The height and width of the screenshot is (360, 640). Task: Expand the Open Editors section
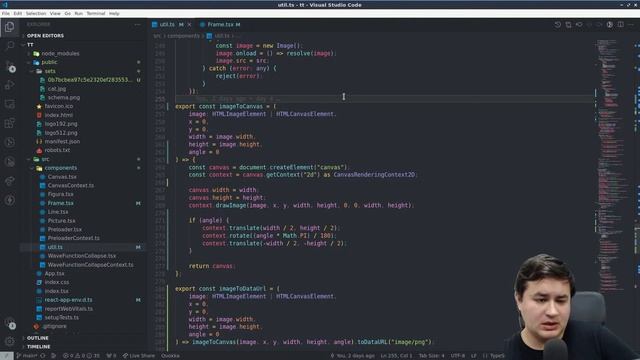pyautogui.click(x=82, y=36)
